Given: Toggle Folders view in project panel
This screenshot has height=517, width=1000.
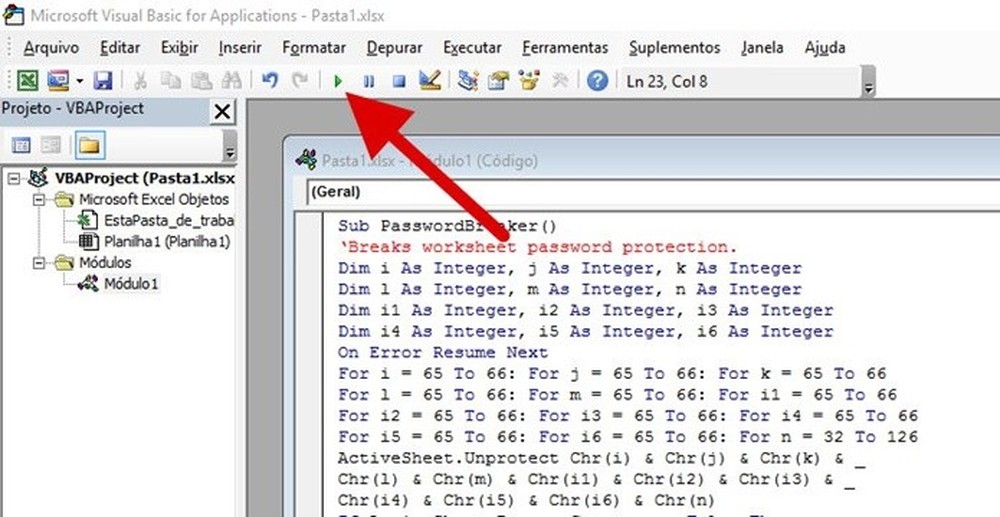Looking at the screenshot, I should [89, 146].
